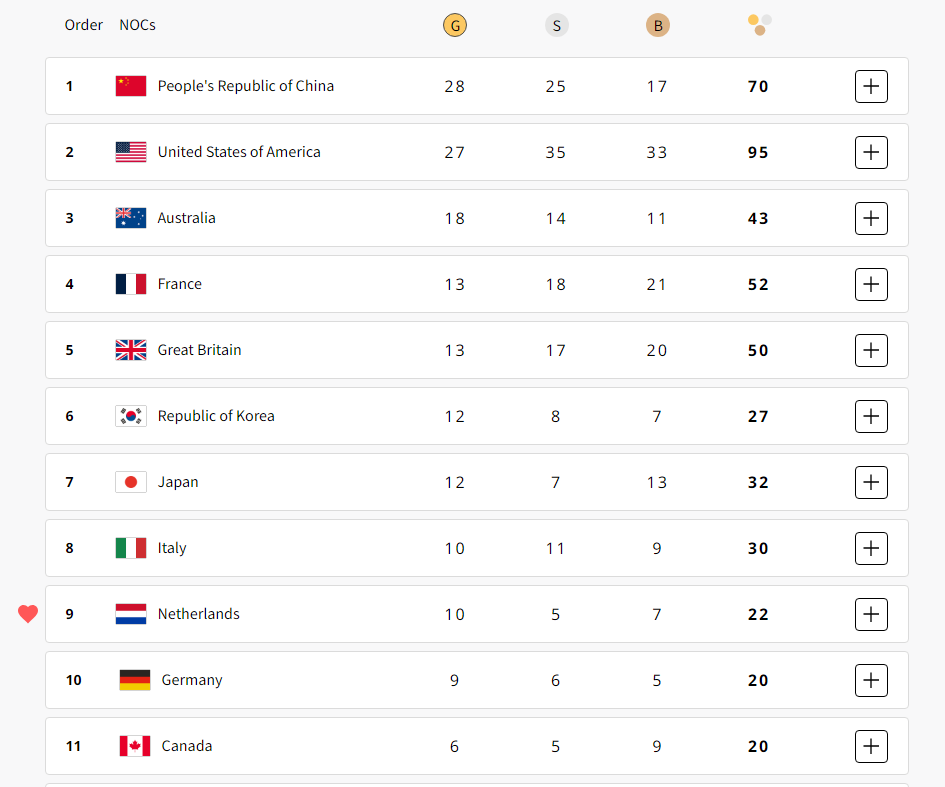Click the Great Britain flag icon

click(131, 350)
